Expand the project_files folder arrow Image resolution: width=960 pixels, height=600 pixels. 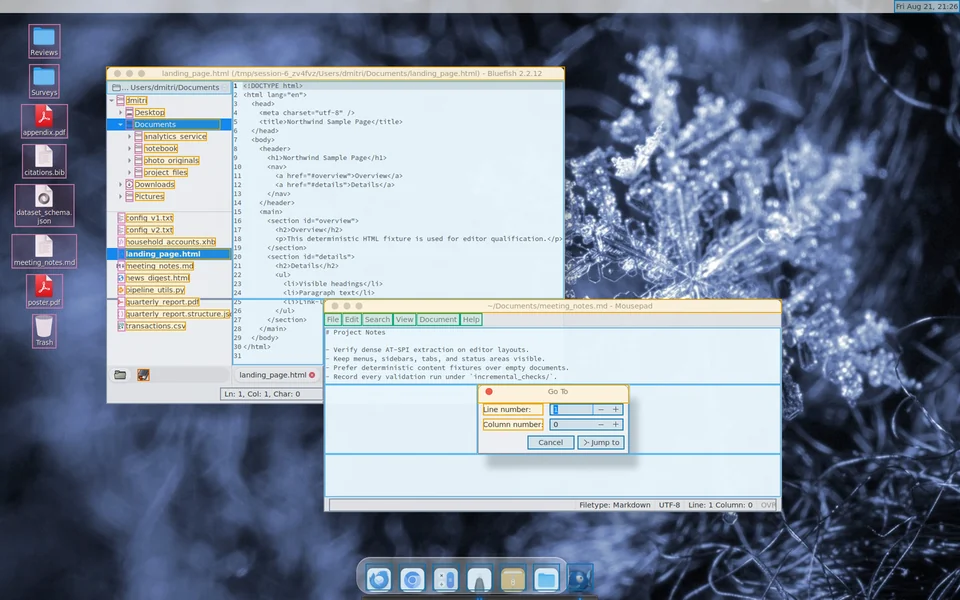[130, 172]
